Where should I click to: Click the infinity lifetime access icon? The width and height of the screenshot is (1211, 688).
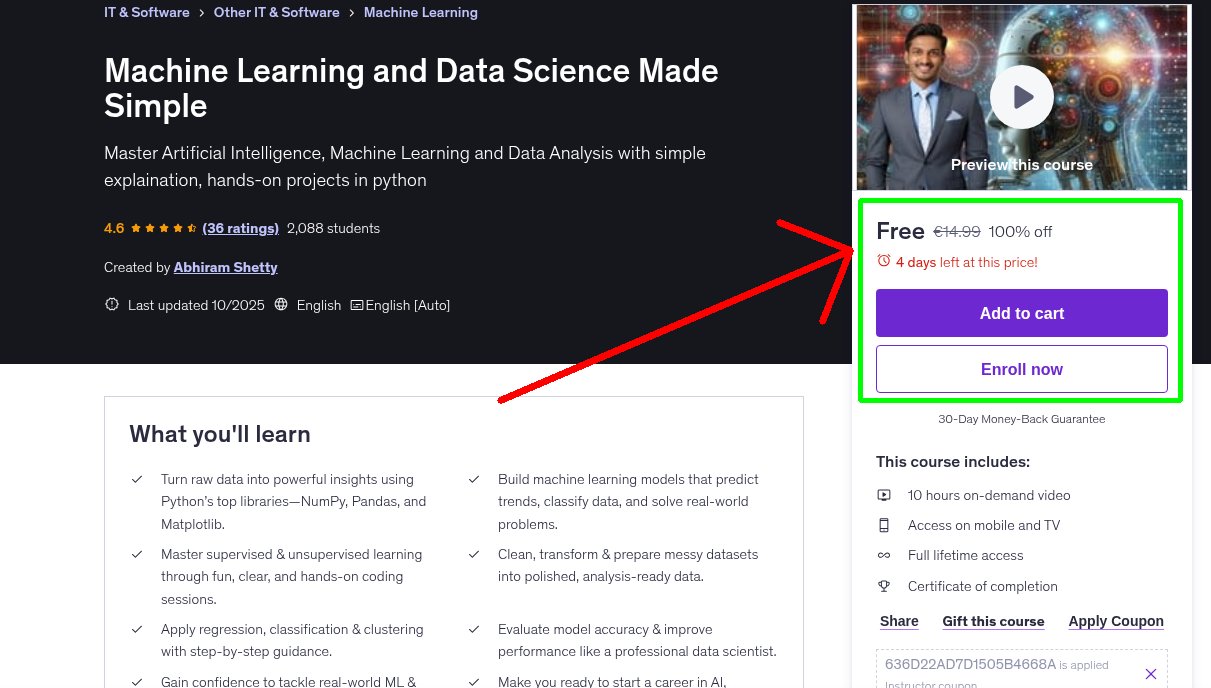[x=884, y=555]
